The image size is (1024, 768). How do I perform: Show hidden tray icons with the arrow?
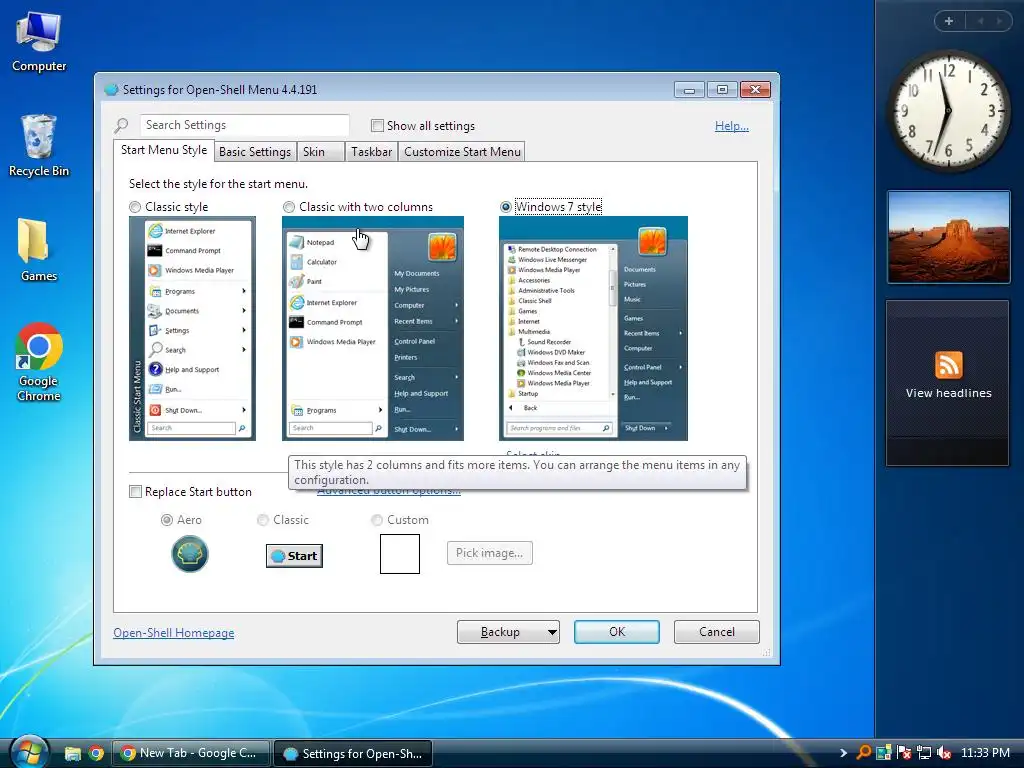tap(843, 753)
